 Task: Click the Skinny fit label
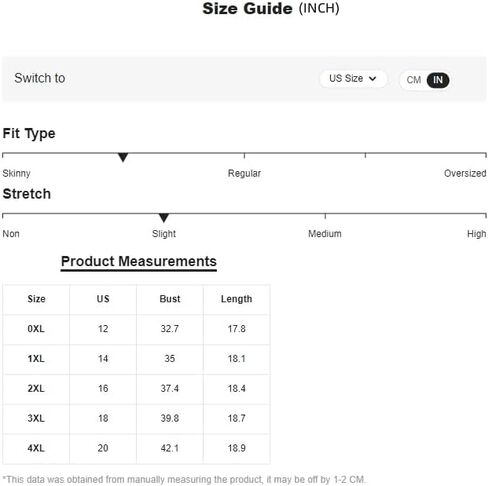[16, 173]
